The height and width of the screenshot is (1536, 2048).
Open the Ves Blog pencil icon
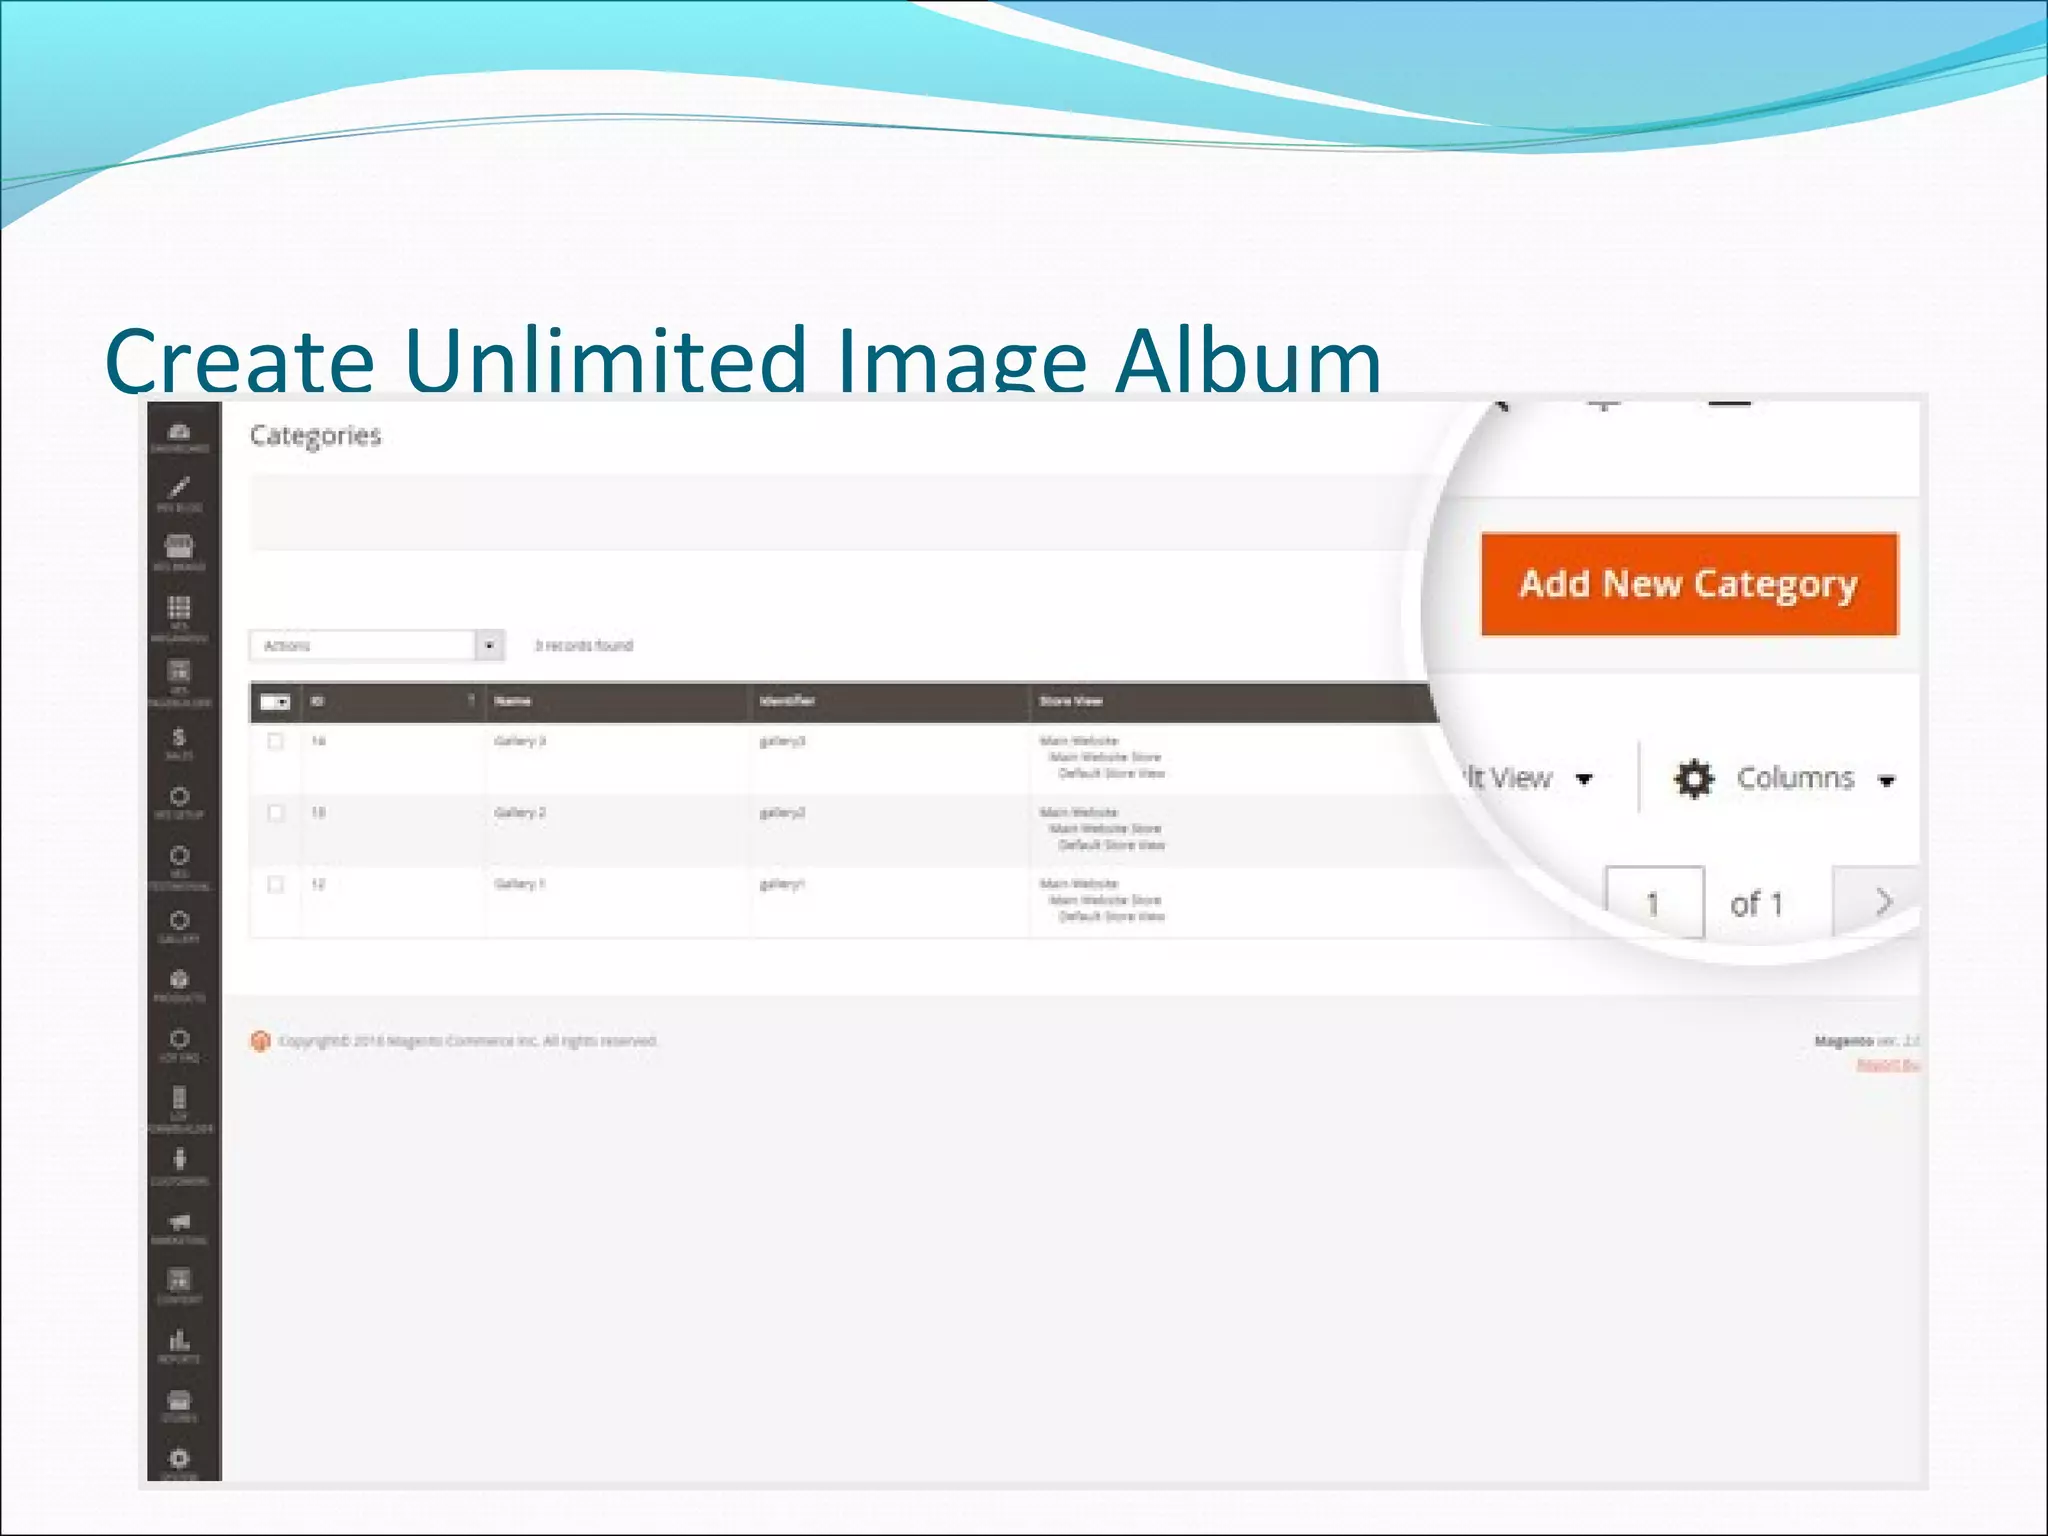tap(180, 494)
